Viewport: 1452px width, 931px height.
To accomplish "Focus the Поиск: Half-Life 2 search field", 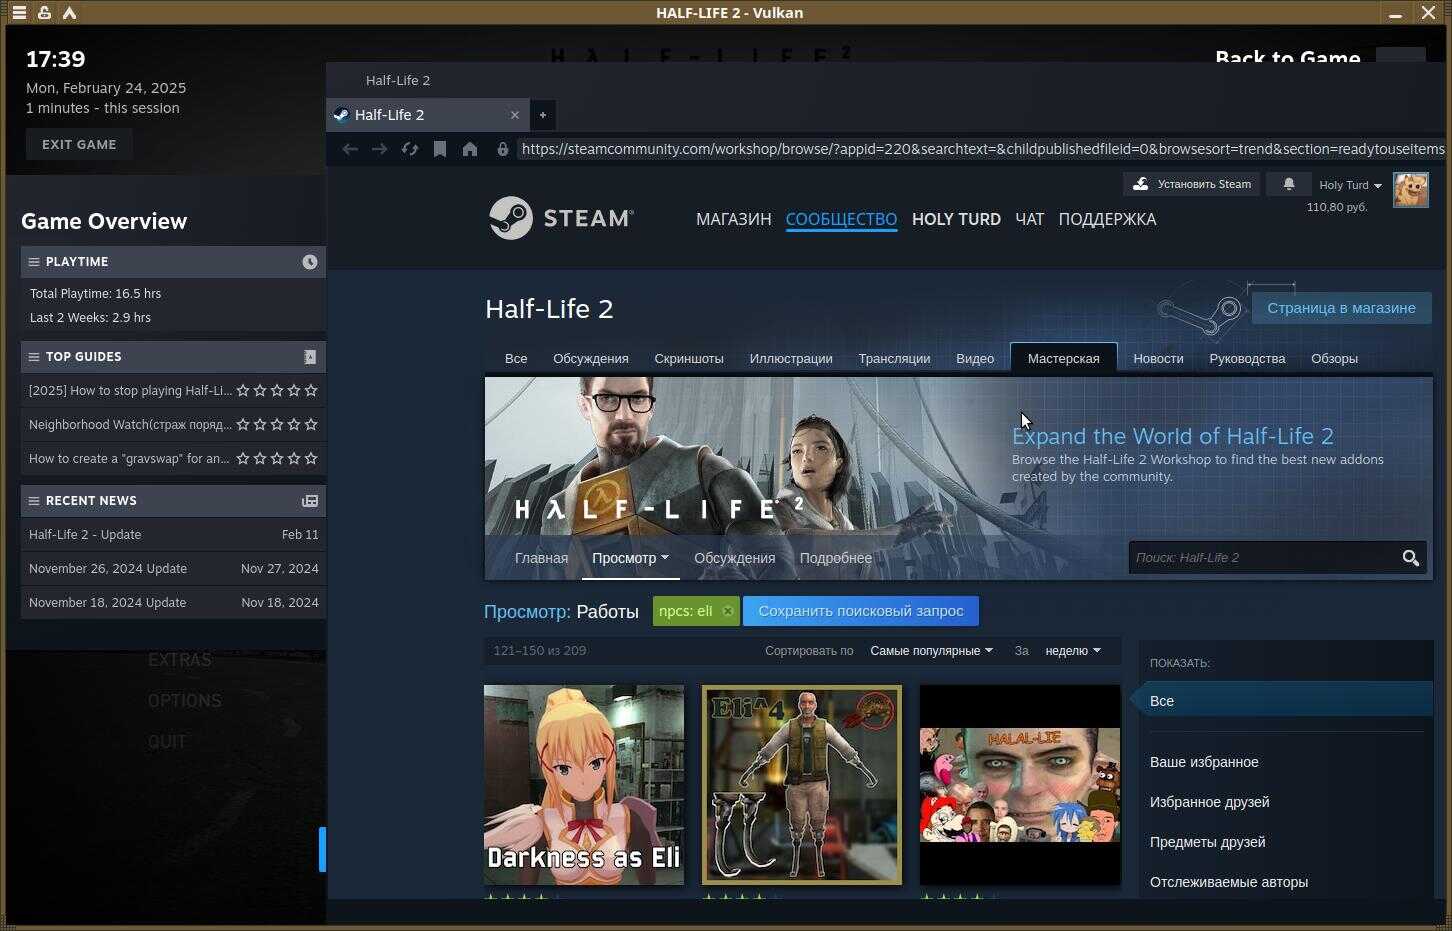I will pyautogui.click(x=1263, y=558).
